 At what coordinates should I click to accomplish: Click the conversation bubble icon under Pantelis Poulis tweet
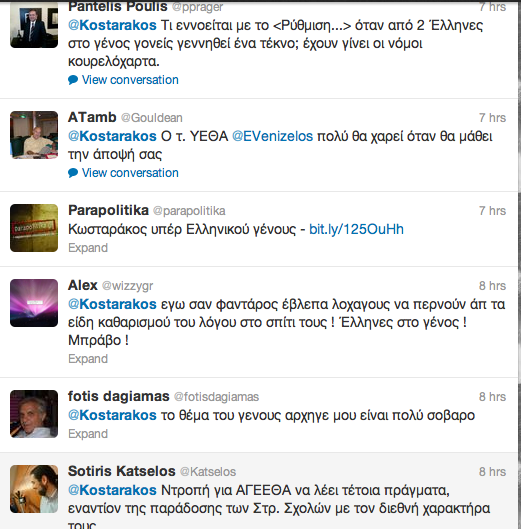(x=73, y=80)
